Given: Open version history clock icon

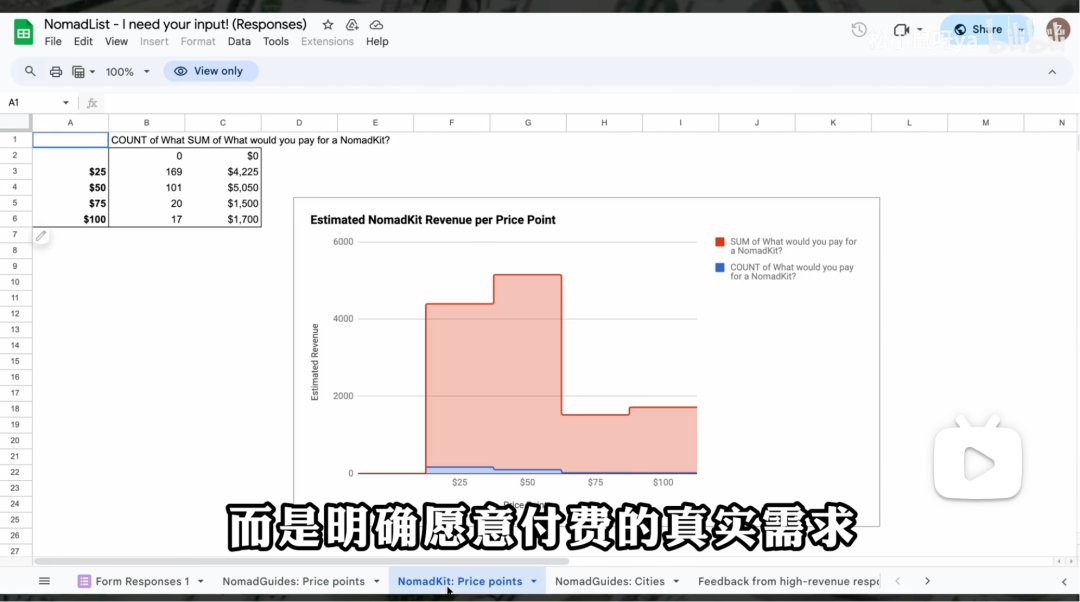Looking at the screenshot, I should pos(859,30).
